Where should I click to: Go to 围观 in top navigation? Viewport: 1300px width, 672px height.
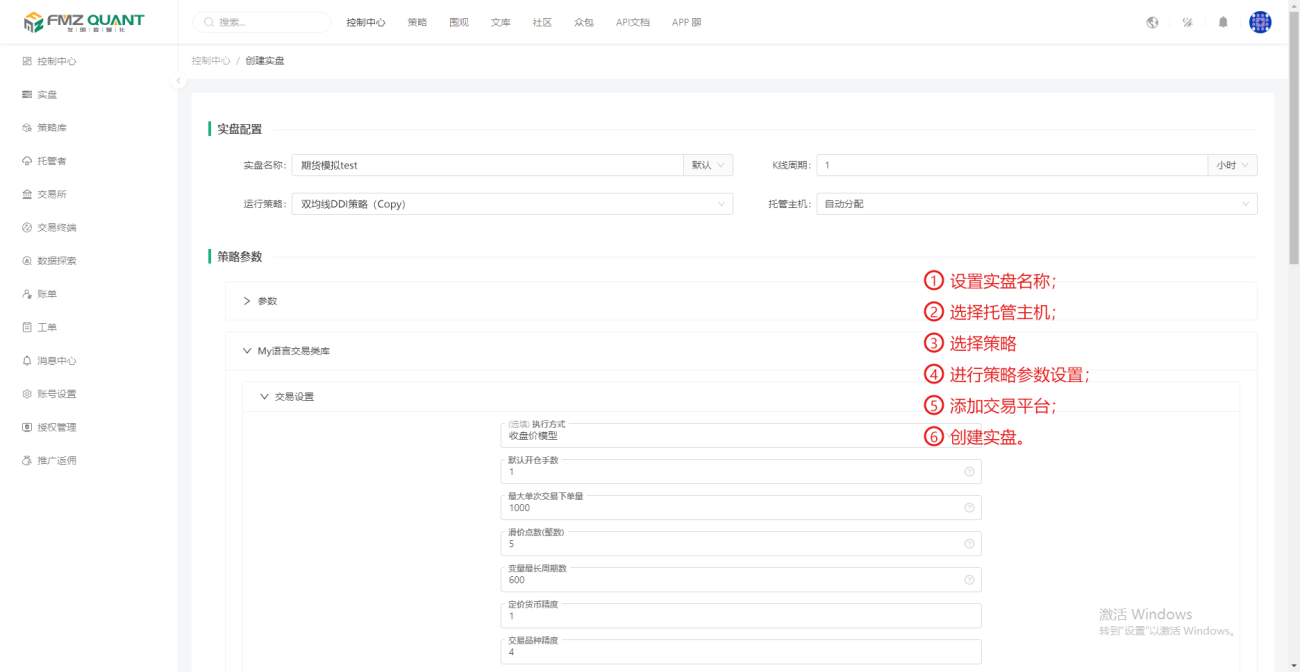459,22
